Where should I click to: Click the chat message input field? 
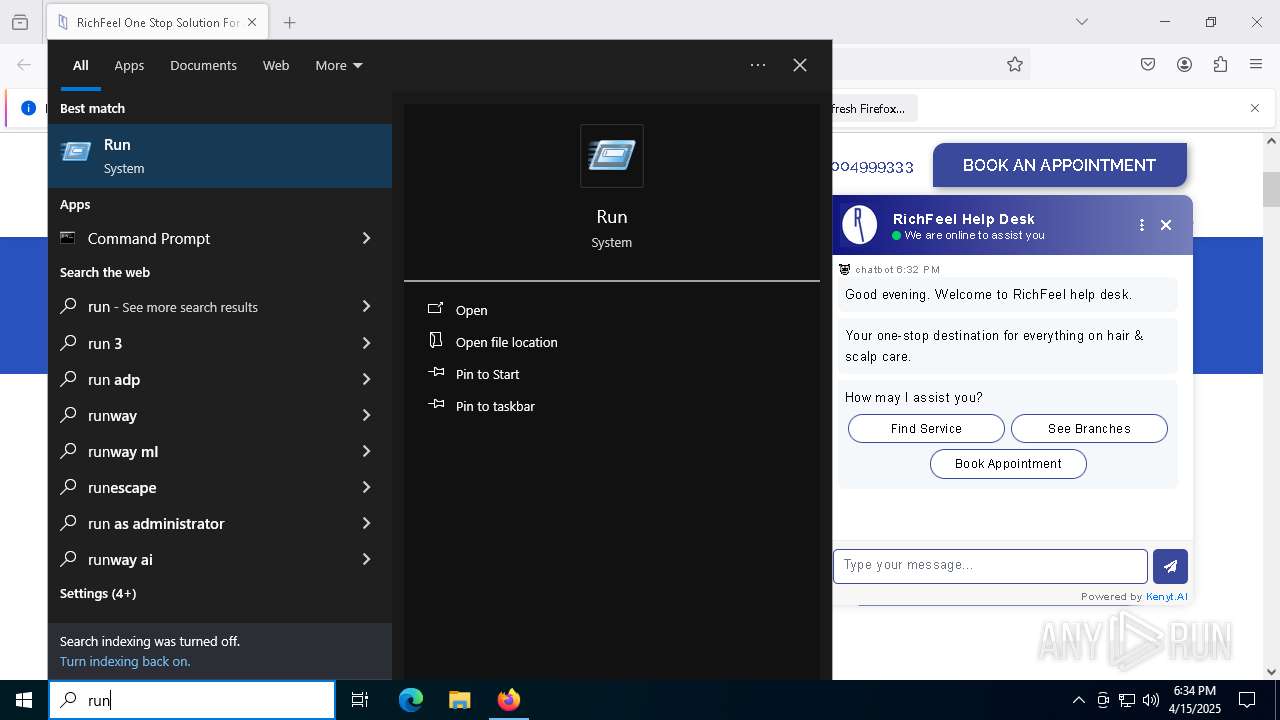(990, 566)
